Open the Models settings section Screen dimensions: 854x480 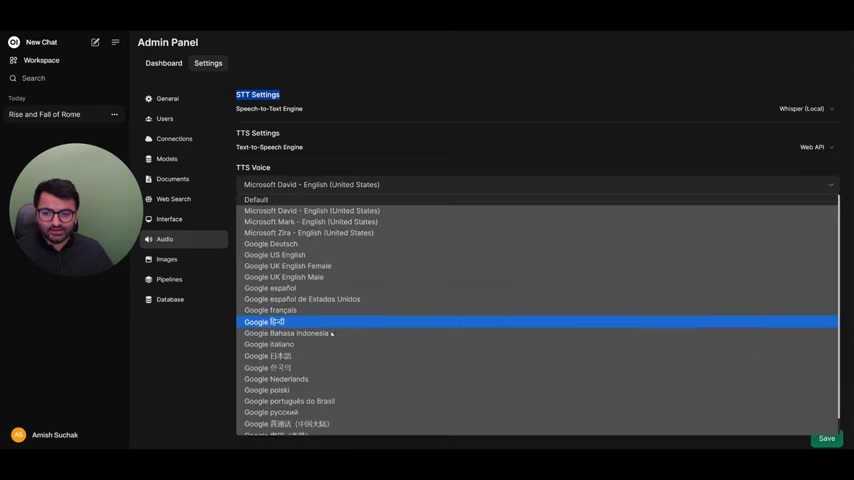(184, 159)
